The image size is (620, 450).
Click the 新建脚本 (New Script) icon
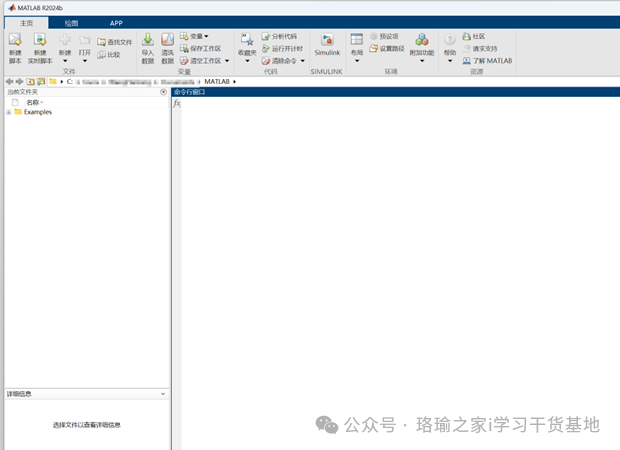(x=15, y=40)
